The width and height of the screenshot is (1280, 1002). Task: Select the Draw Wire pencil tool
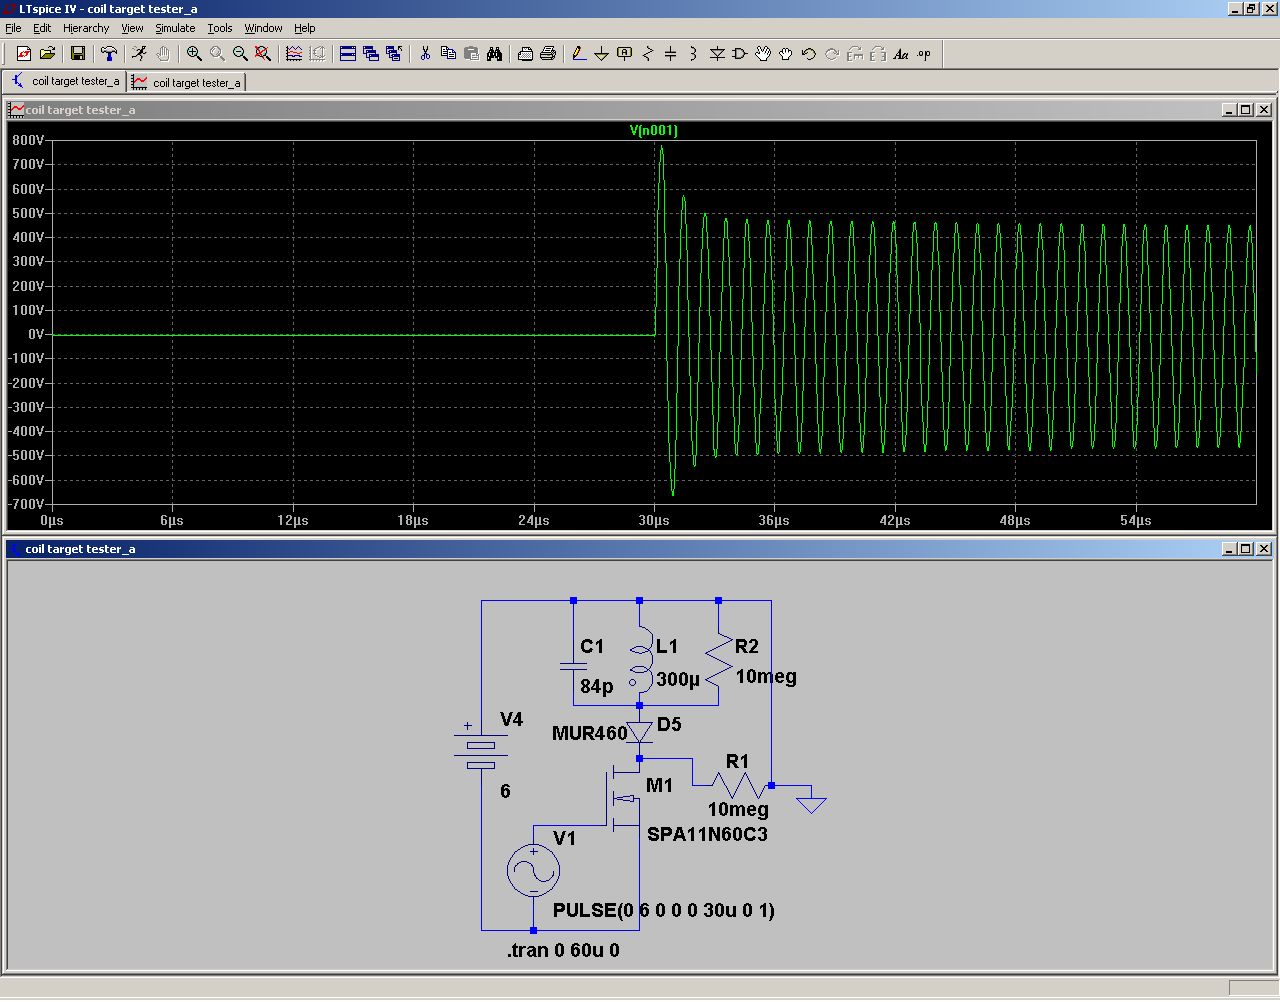[578, 54]
